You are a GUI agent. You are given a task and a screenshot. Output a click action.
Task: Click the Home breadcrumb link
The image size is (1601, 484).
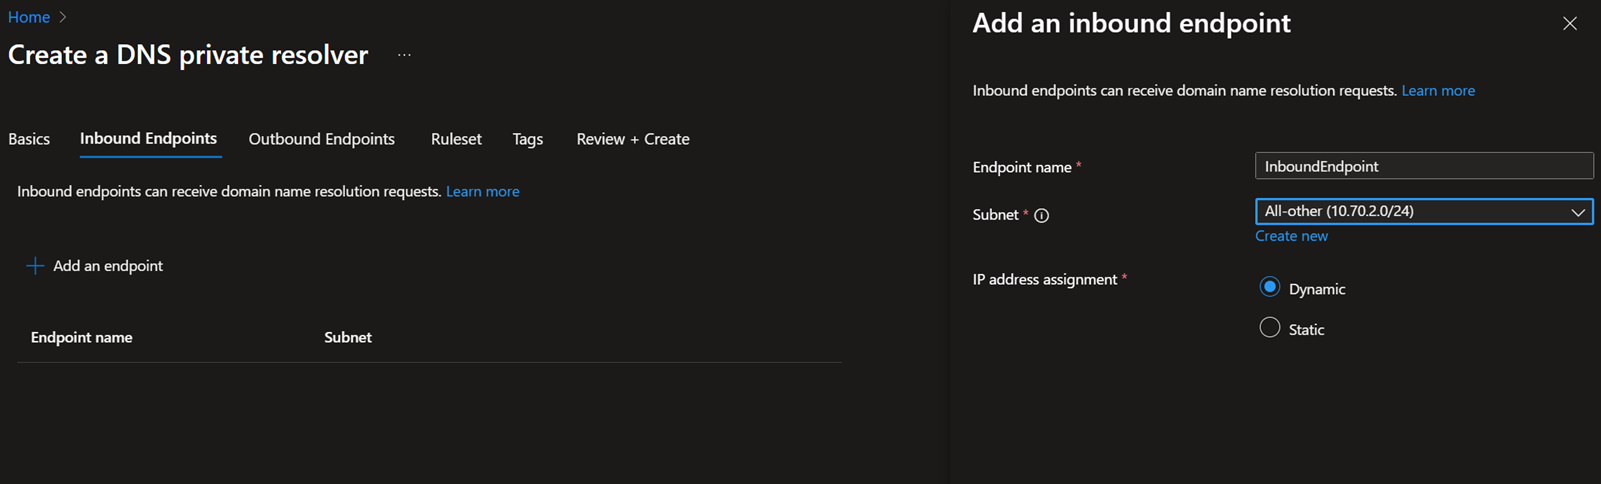pyautogui.click(x=29, y=17)
